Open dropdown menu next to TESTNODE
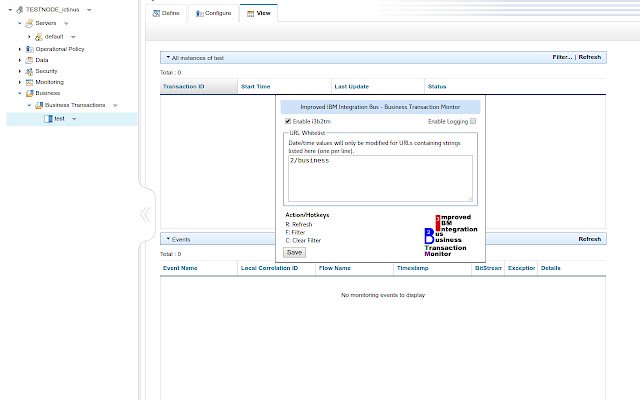The image size is (640, 400). tap(89, 10)
